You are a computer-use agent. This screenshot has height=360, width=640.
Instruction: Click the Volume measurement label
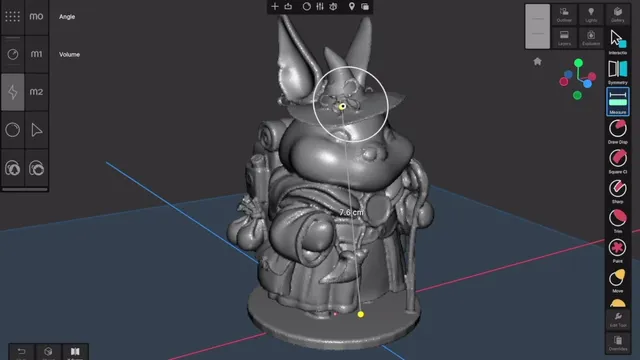[69, 54]
